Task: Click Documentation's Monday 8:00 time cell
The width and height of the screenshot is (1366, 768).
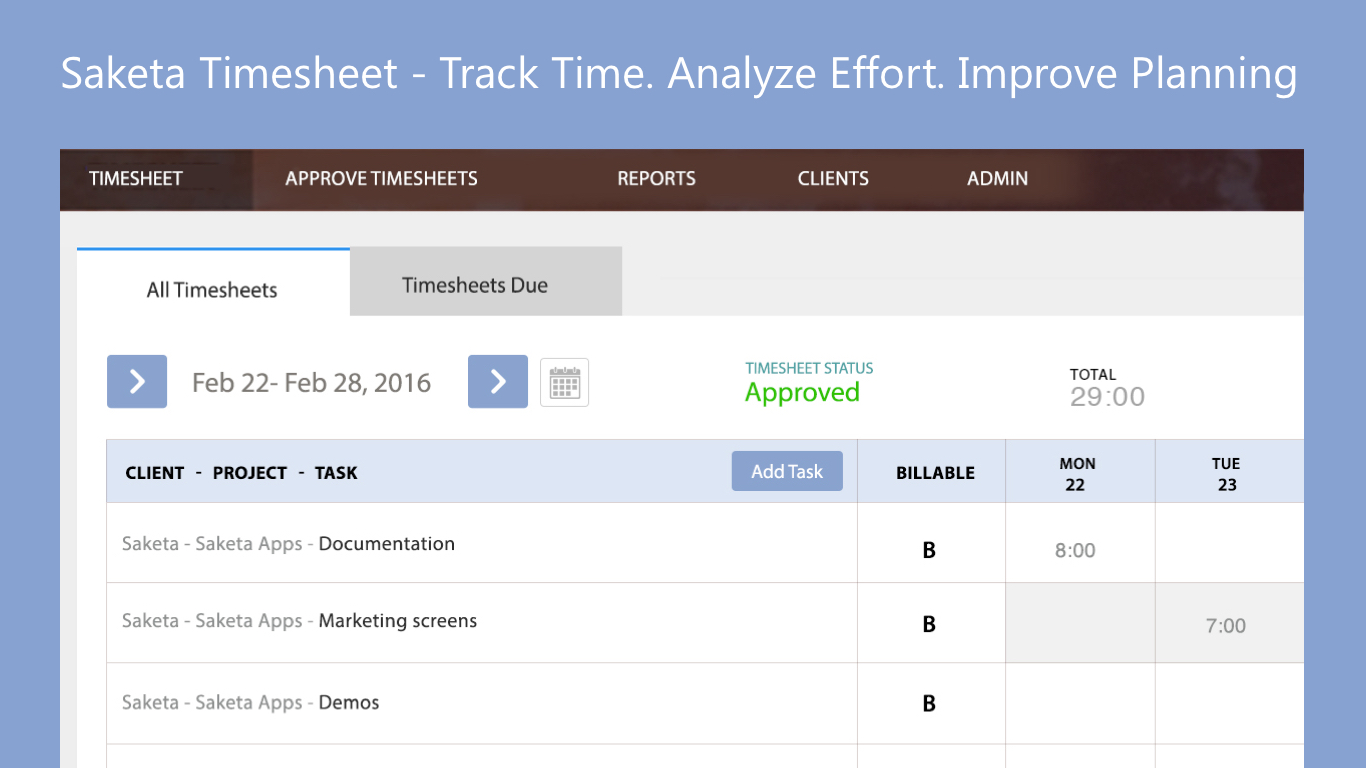Action: pyautogui.click(x=1076, y=550)
